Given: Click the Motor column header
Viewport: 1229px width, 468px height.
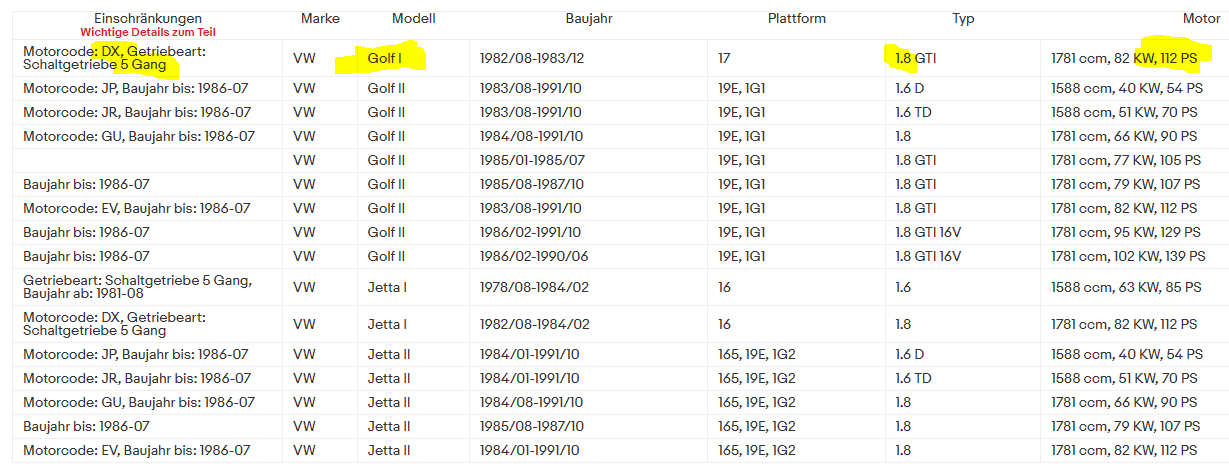Looking at the screenshot, I should click(1201, 19).
